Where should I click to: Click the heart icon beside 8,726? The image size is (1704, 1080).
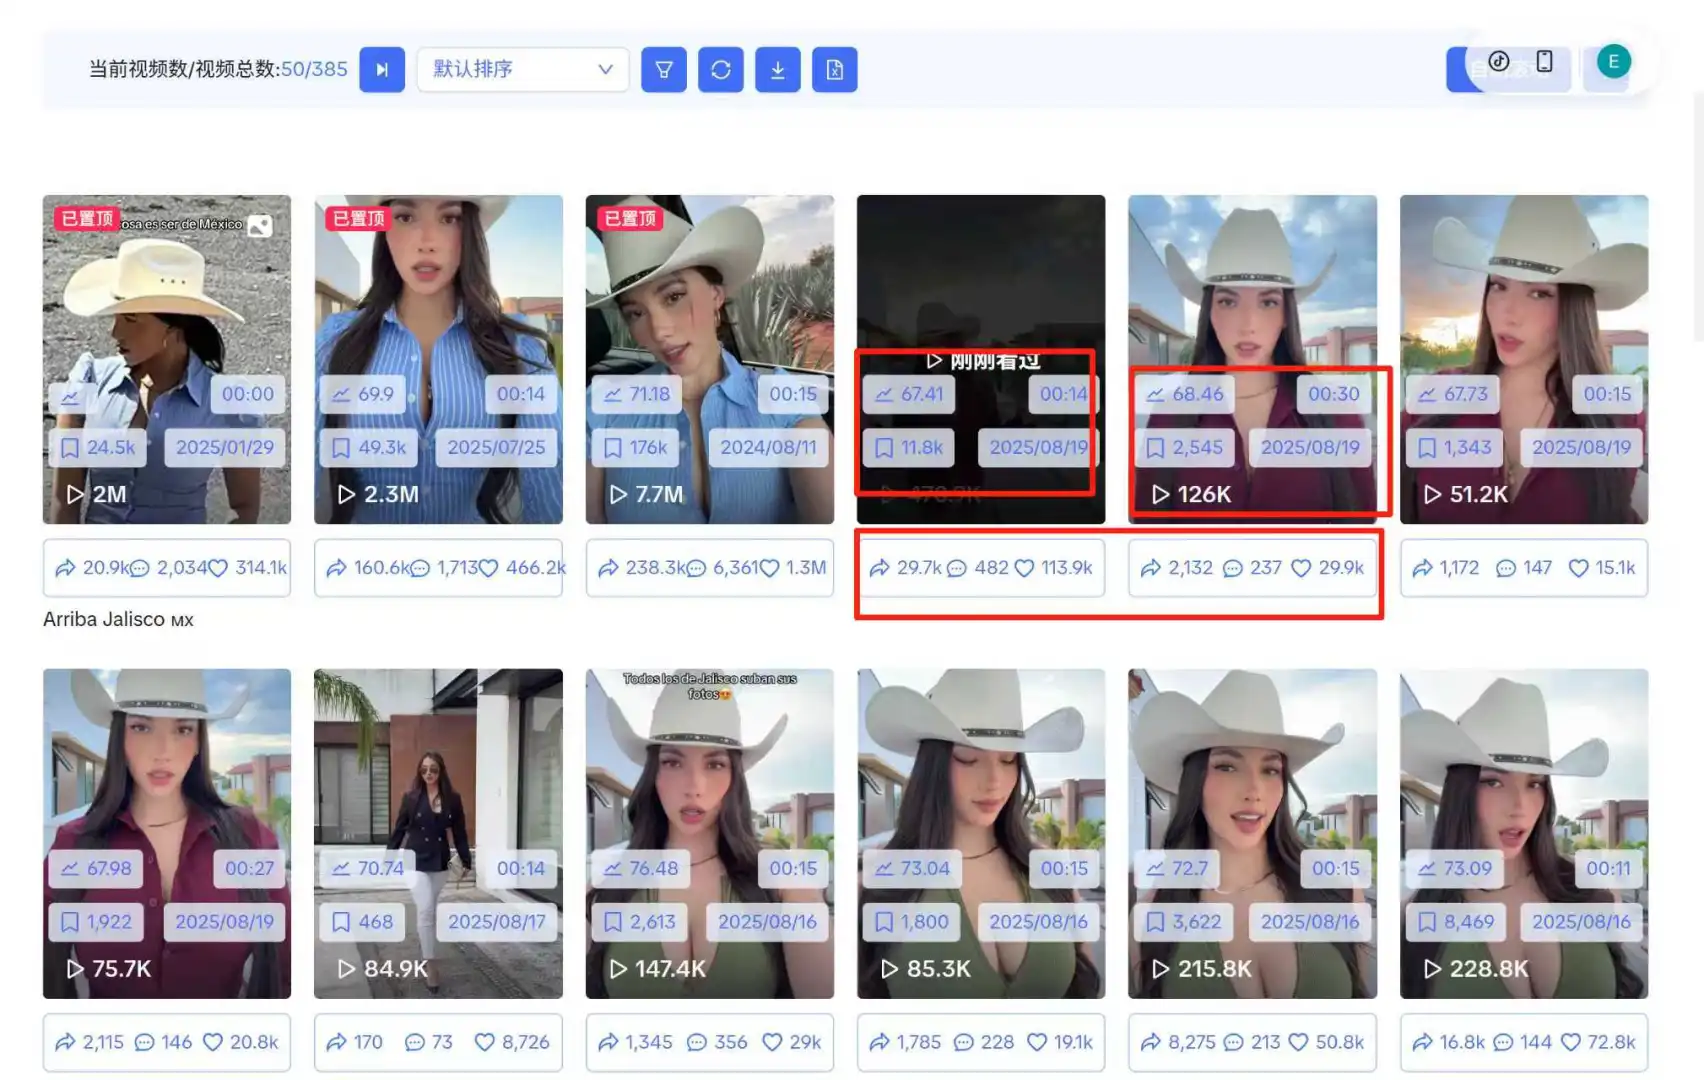click(485, 1042)
